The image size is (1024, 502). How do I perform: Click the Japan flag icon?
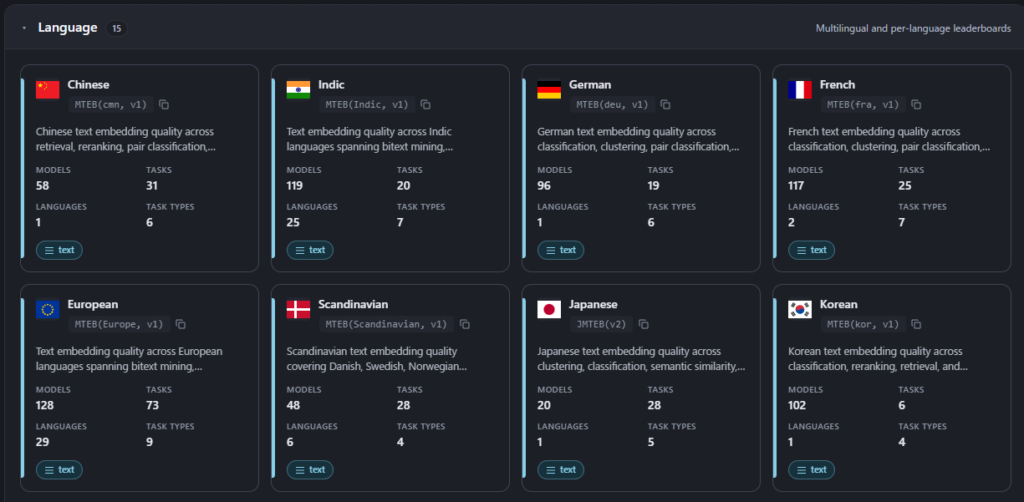(x=549, y=309)
